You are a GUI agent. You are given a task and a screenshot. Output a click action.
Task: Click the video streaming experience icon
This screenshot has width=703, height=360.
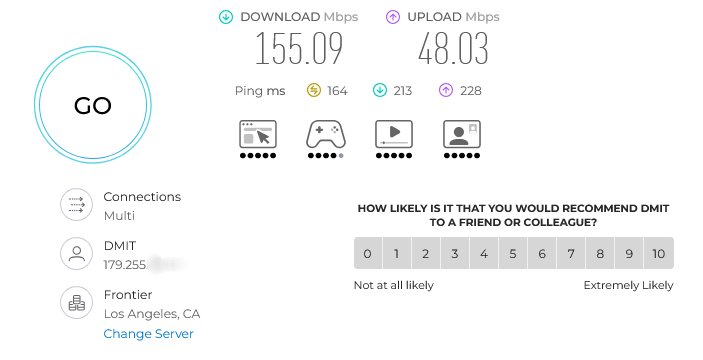(394, 134)
